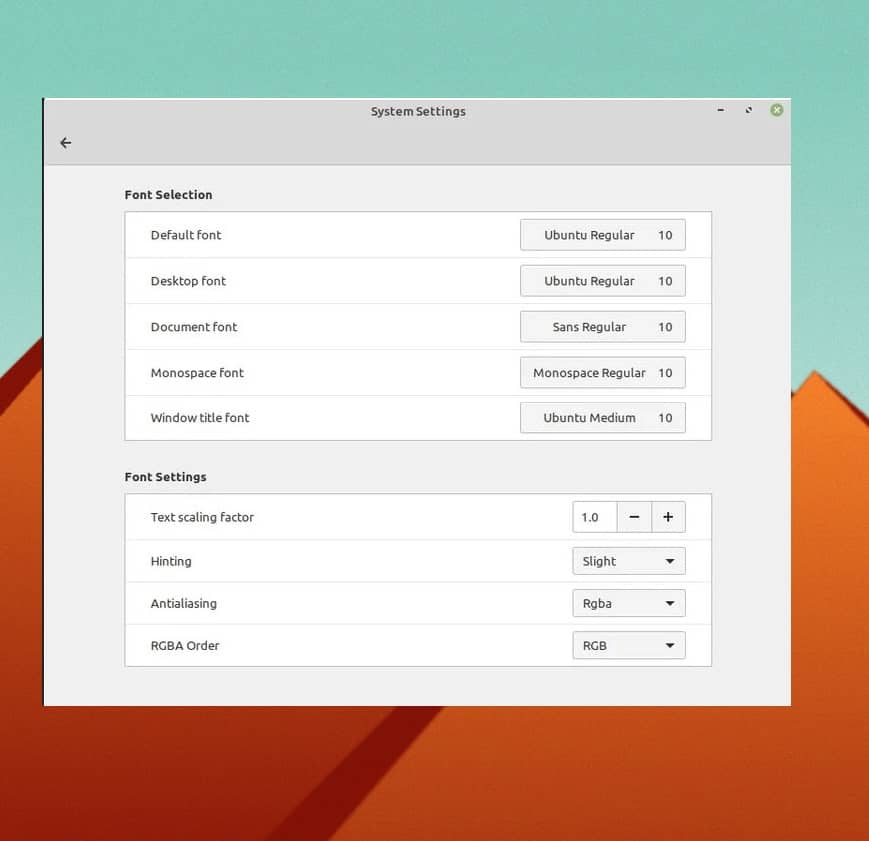869x841 pixels.
Task: Expand the Antialiasing dropdown showing Rgba
Action: (628, 603)
